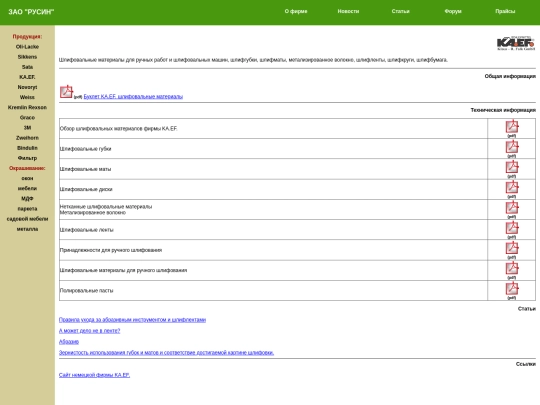Open Статьи in top navigation
Screen dimensions: 540x405
click(401, 11)
